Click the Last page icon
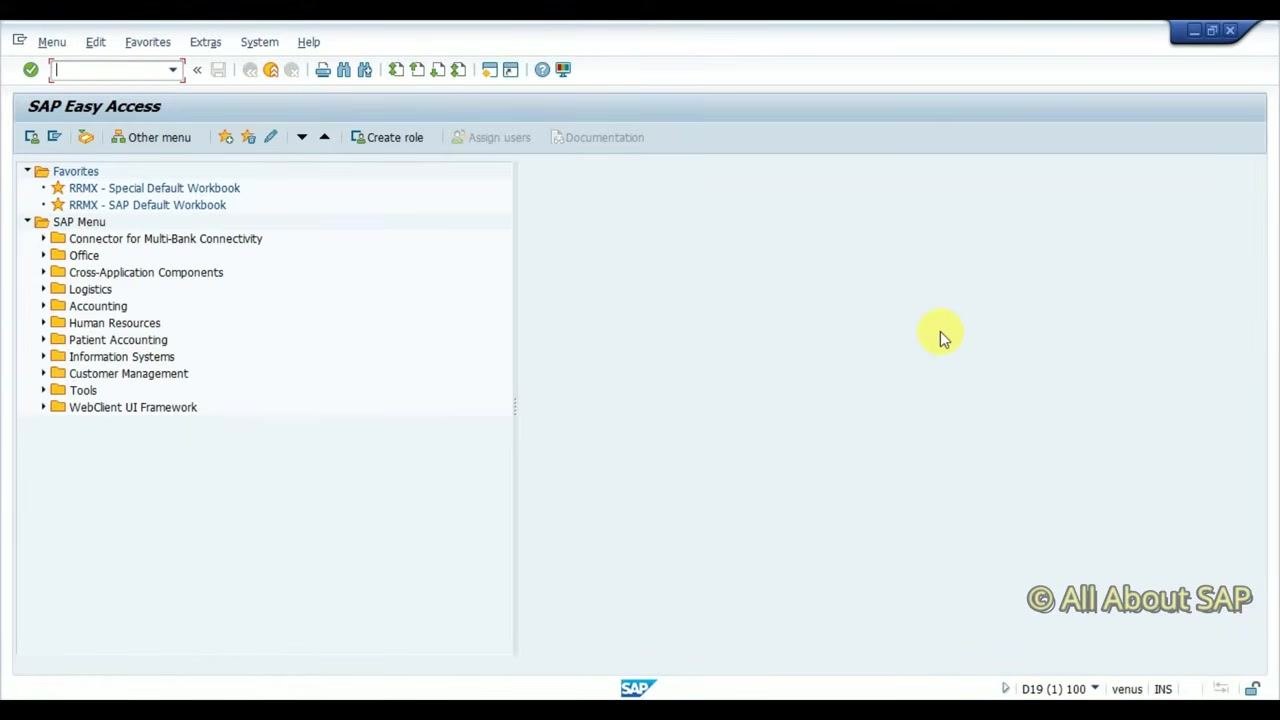 (458, 70)
